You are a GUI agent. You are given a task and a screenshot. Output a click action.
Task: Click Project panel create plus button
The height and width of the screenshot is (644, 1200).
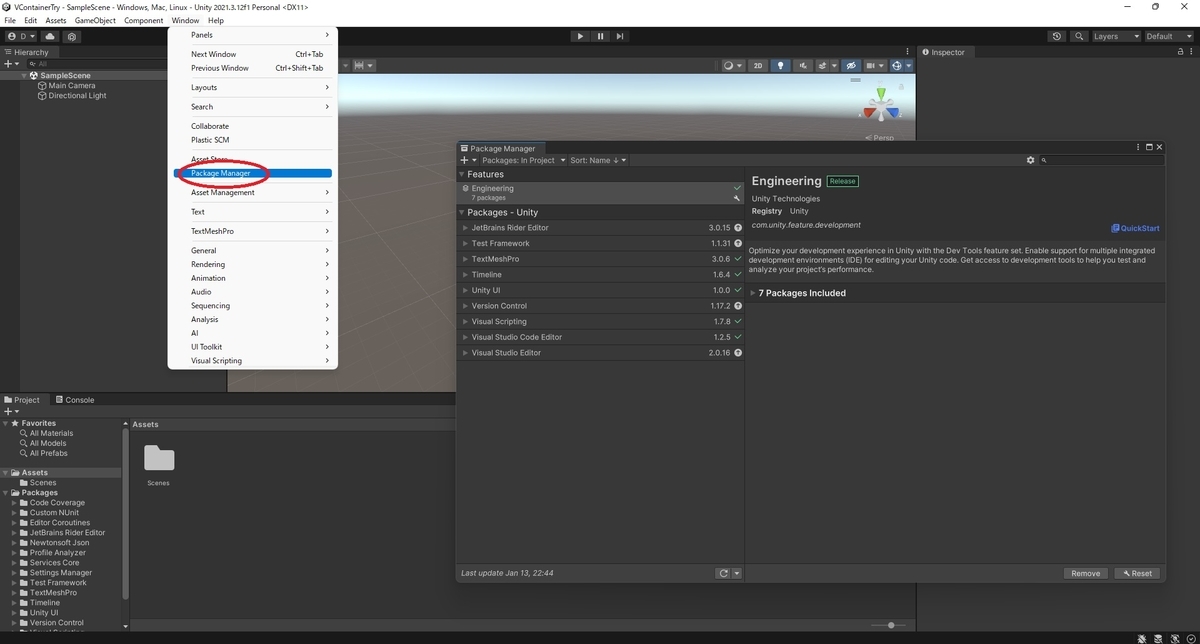click(10, 411)
